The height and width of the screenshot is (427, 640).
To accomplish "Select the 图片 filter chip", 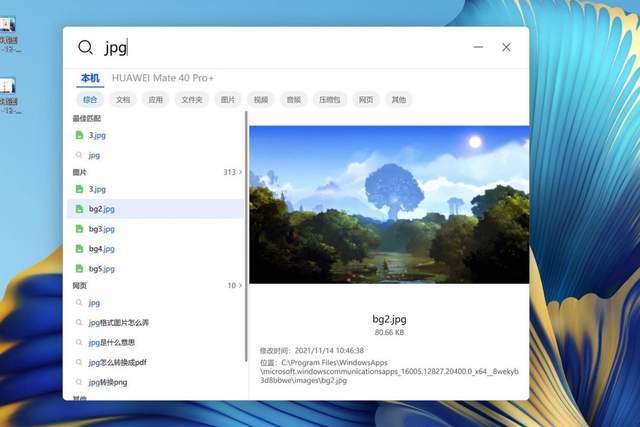I will point(228,100).
